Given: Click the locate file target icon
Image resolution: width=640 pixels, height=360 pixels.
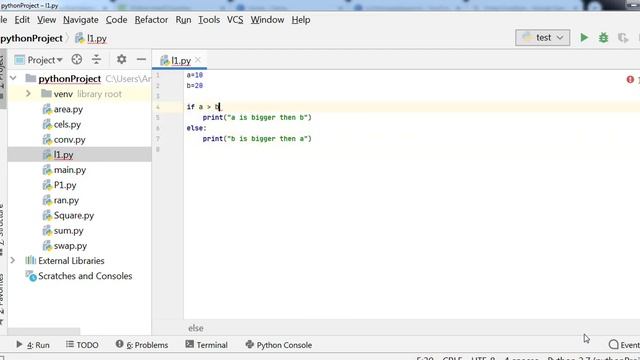Looking at the screenshot, I should (77, 60).
